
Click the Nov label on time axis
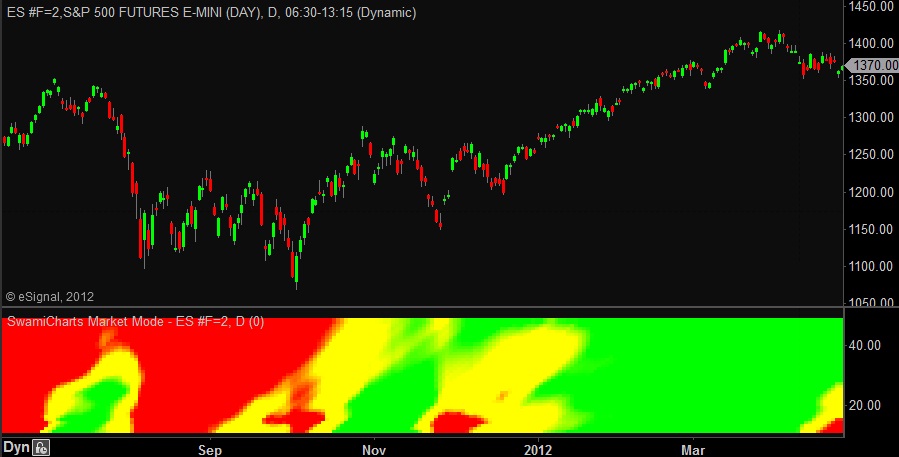point(374,450)
